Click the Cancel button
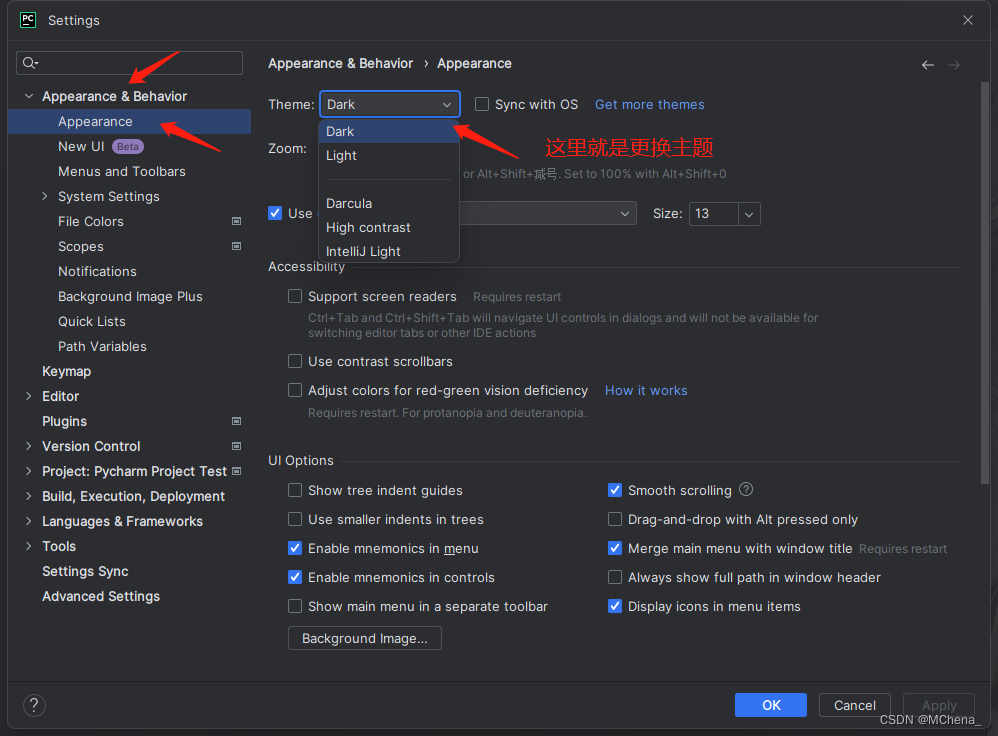 [854, 705]
